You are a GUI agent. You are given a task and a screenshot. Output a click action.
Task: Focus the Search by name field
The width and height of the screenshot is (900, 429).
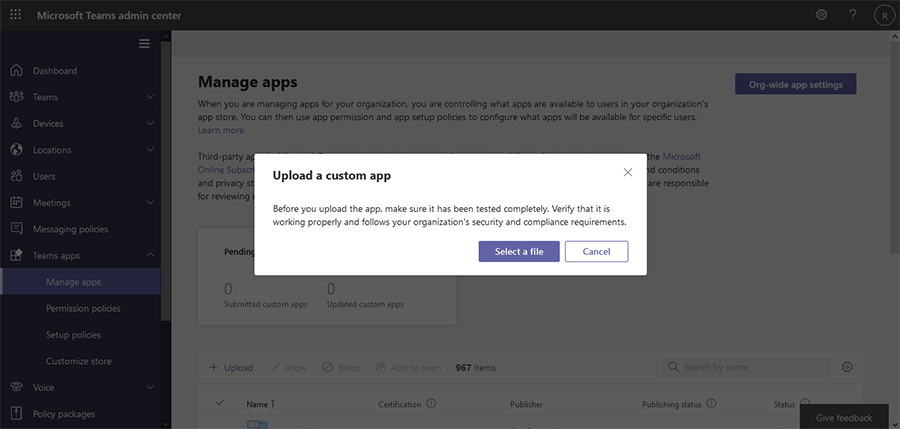(746, 367)
